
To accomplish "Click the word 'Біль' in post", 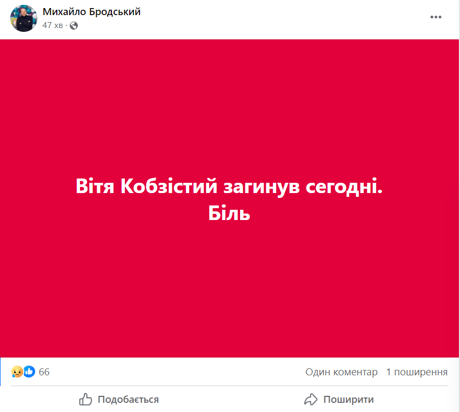I will click(229, 213).
